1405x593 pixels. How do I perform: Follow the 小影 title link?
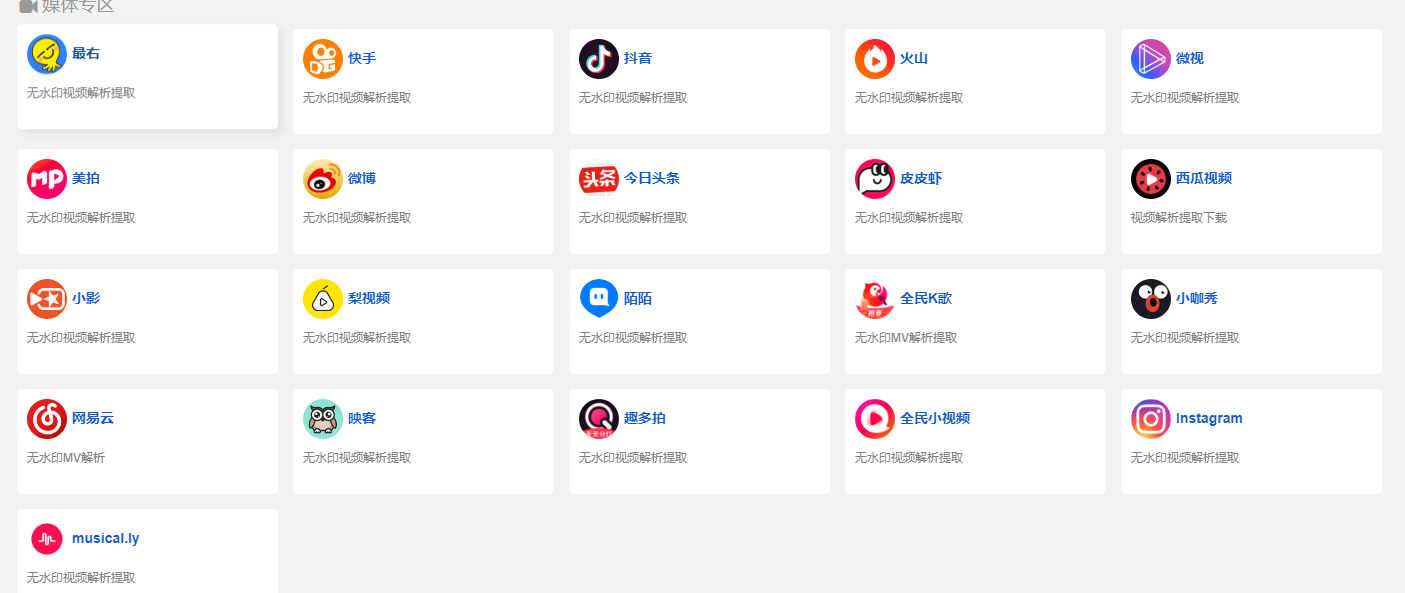[86, 298]
